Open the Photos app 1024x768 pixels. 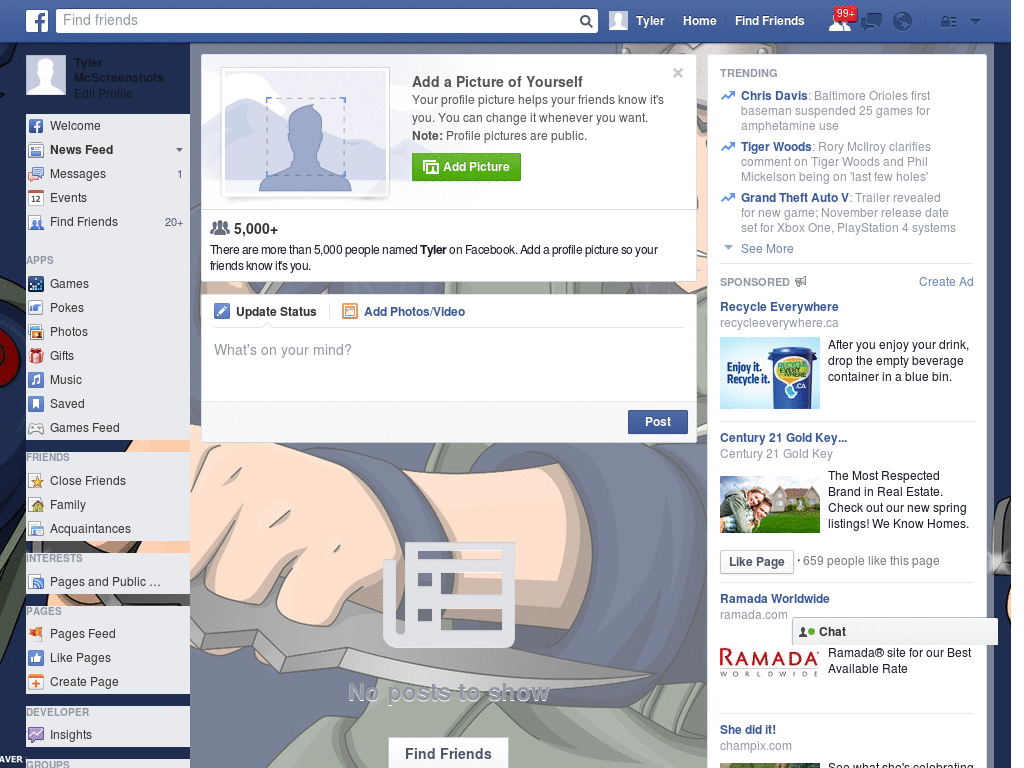point(108,332)
